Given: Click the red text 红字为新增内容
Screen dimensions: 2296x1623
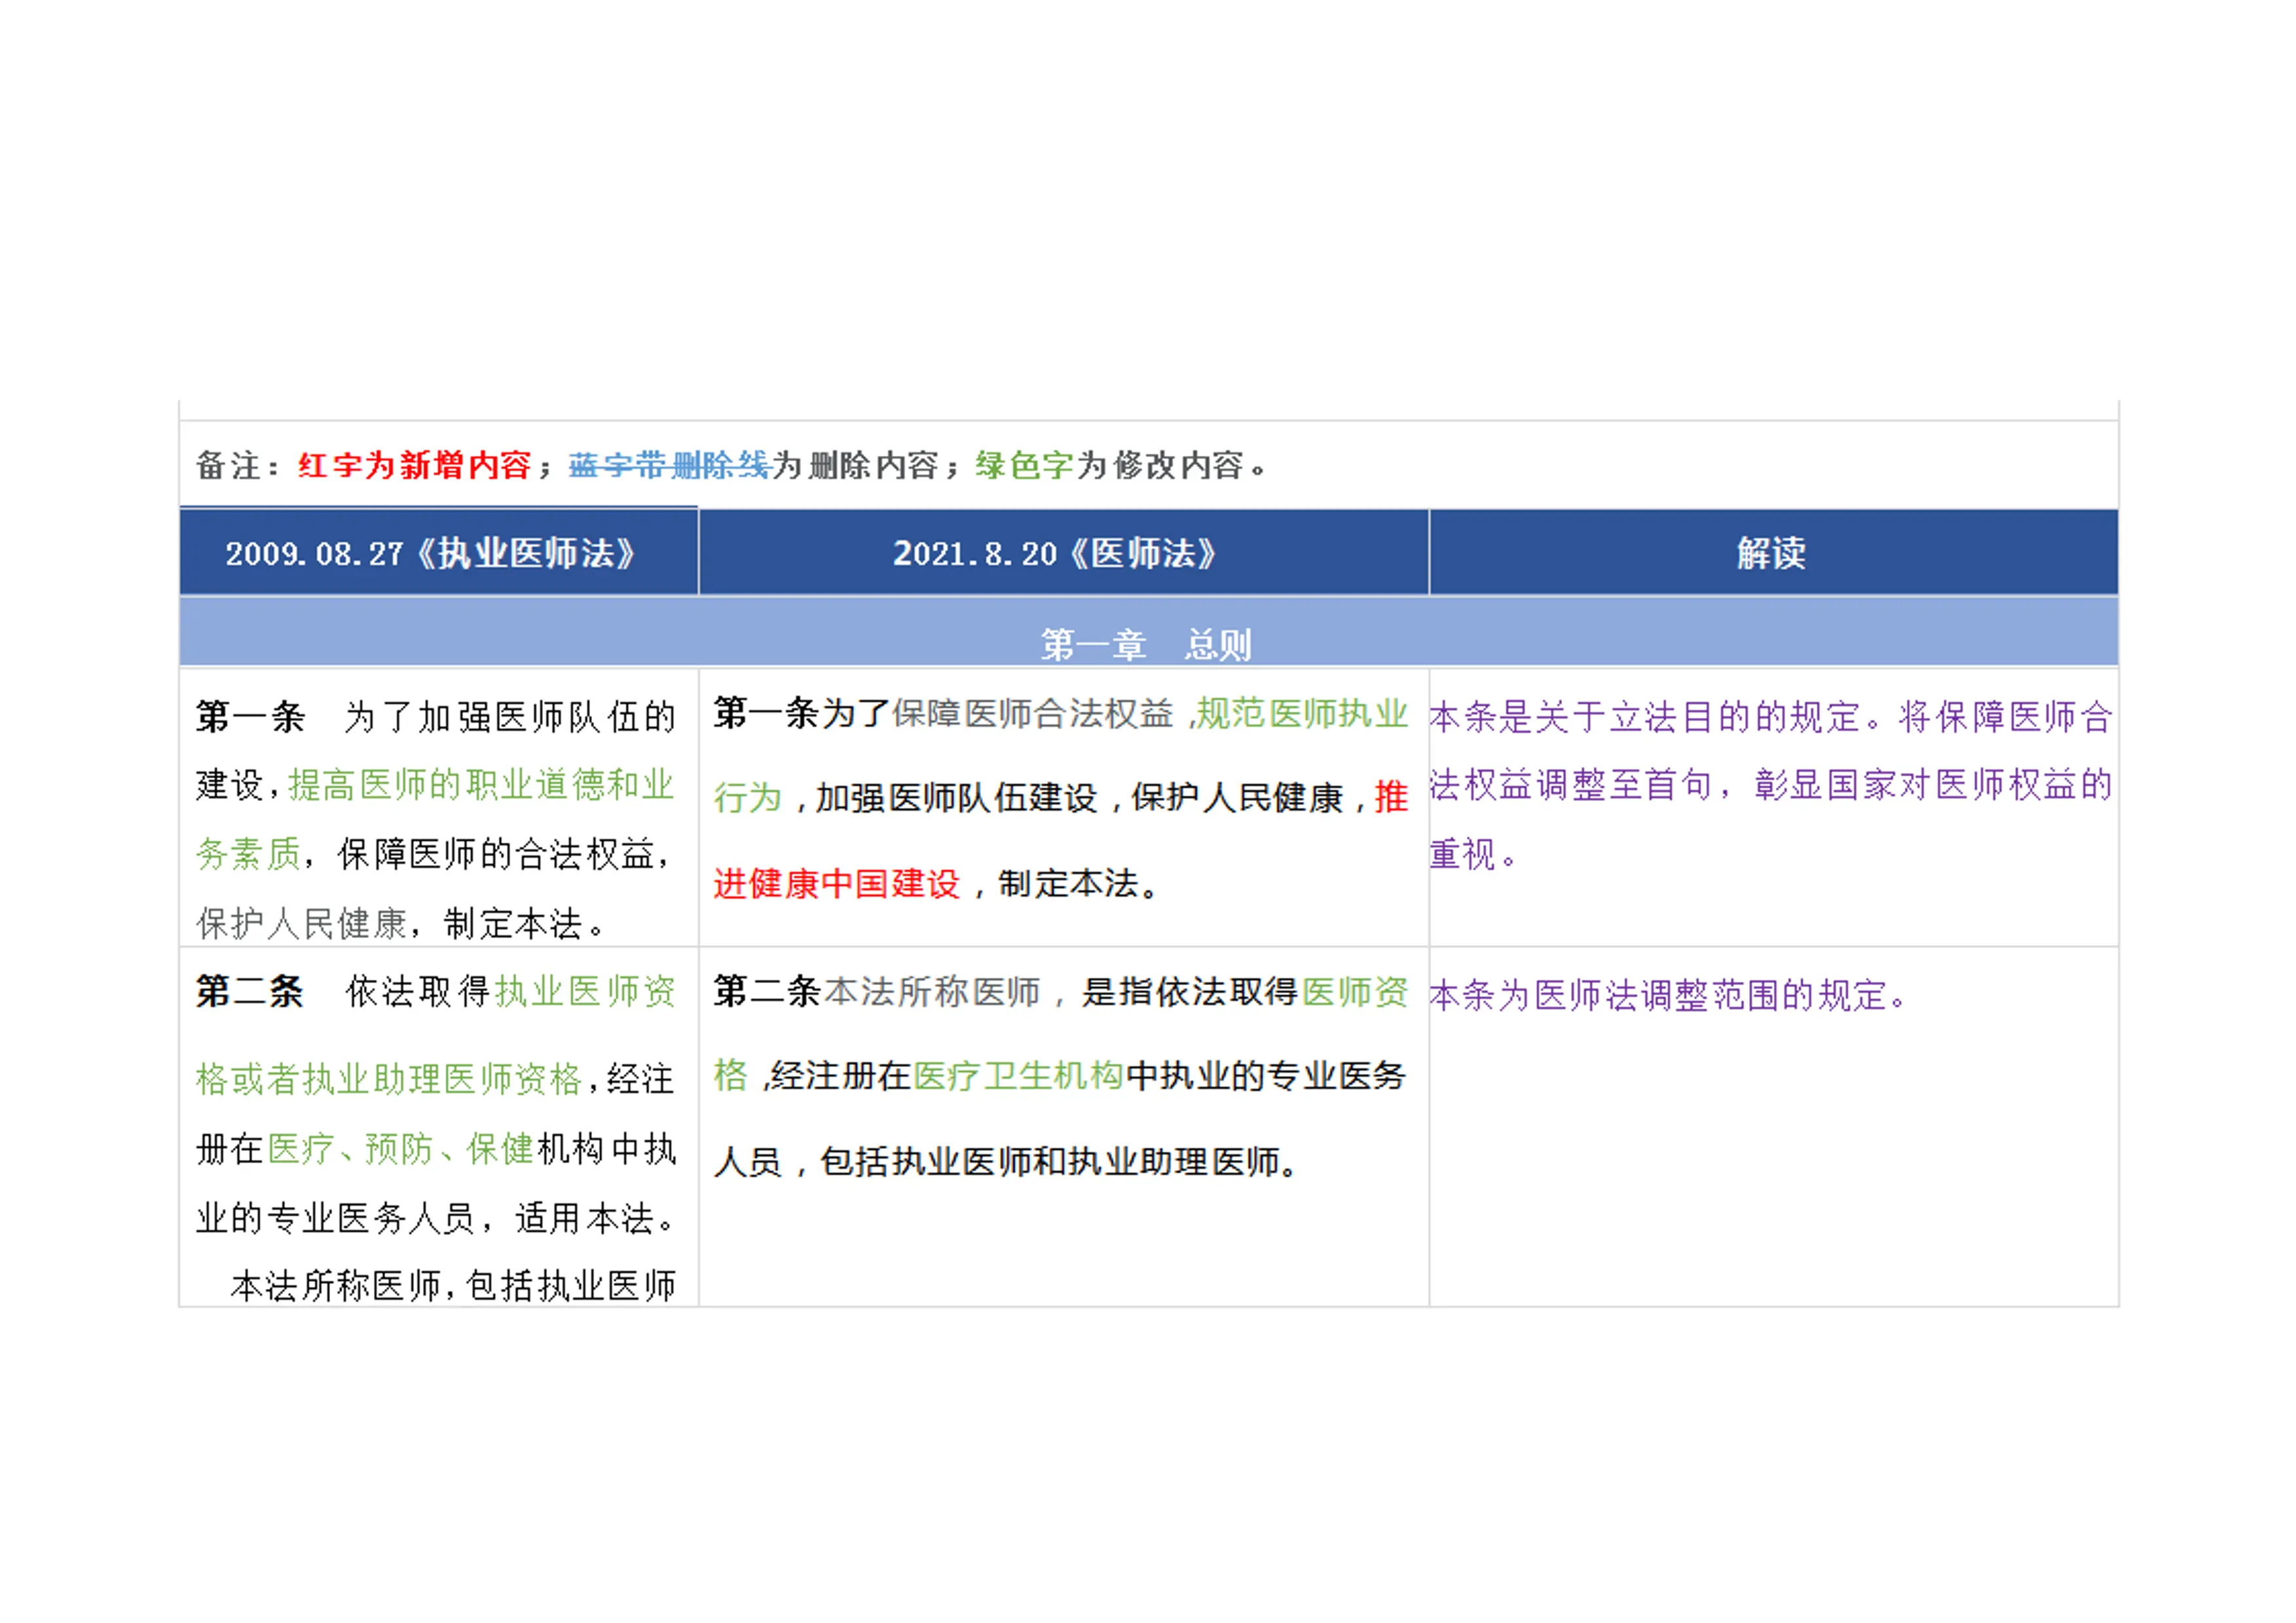Looking at the screenshot, I should coord(414,465).
